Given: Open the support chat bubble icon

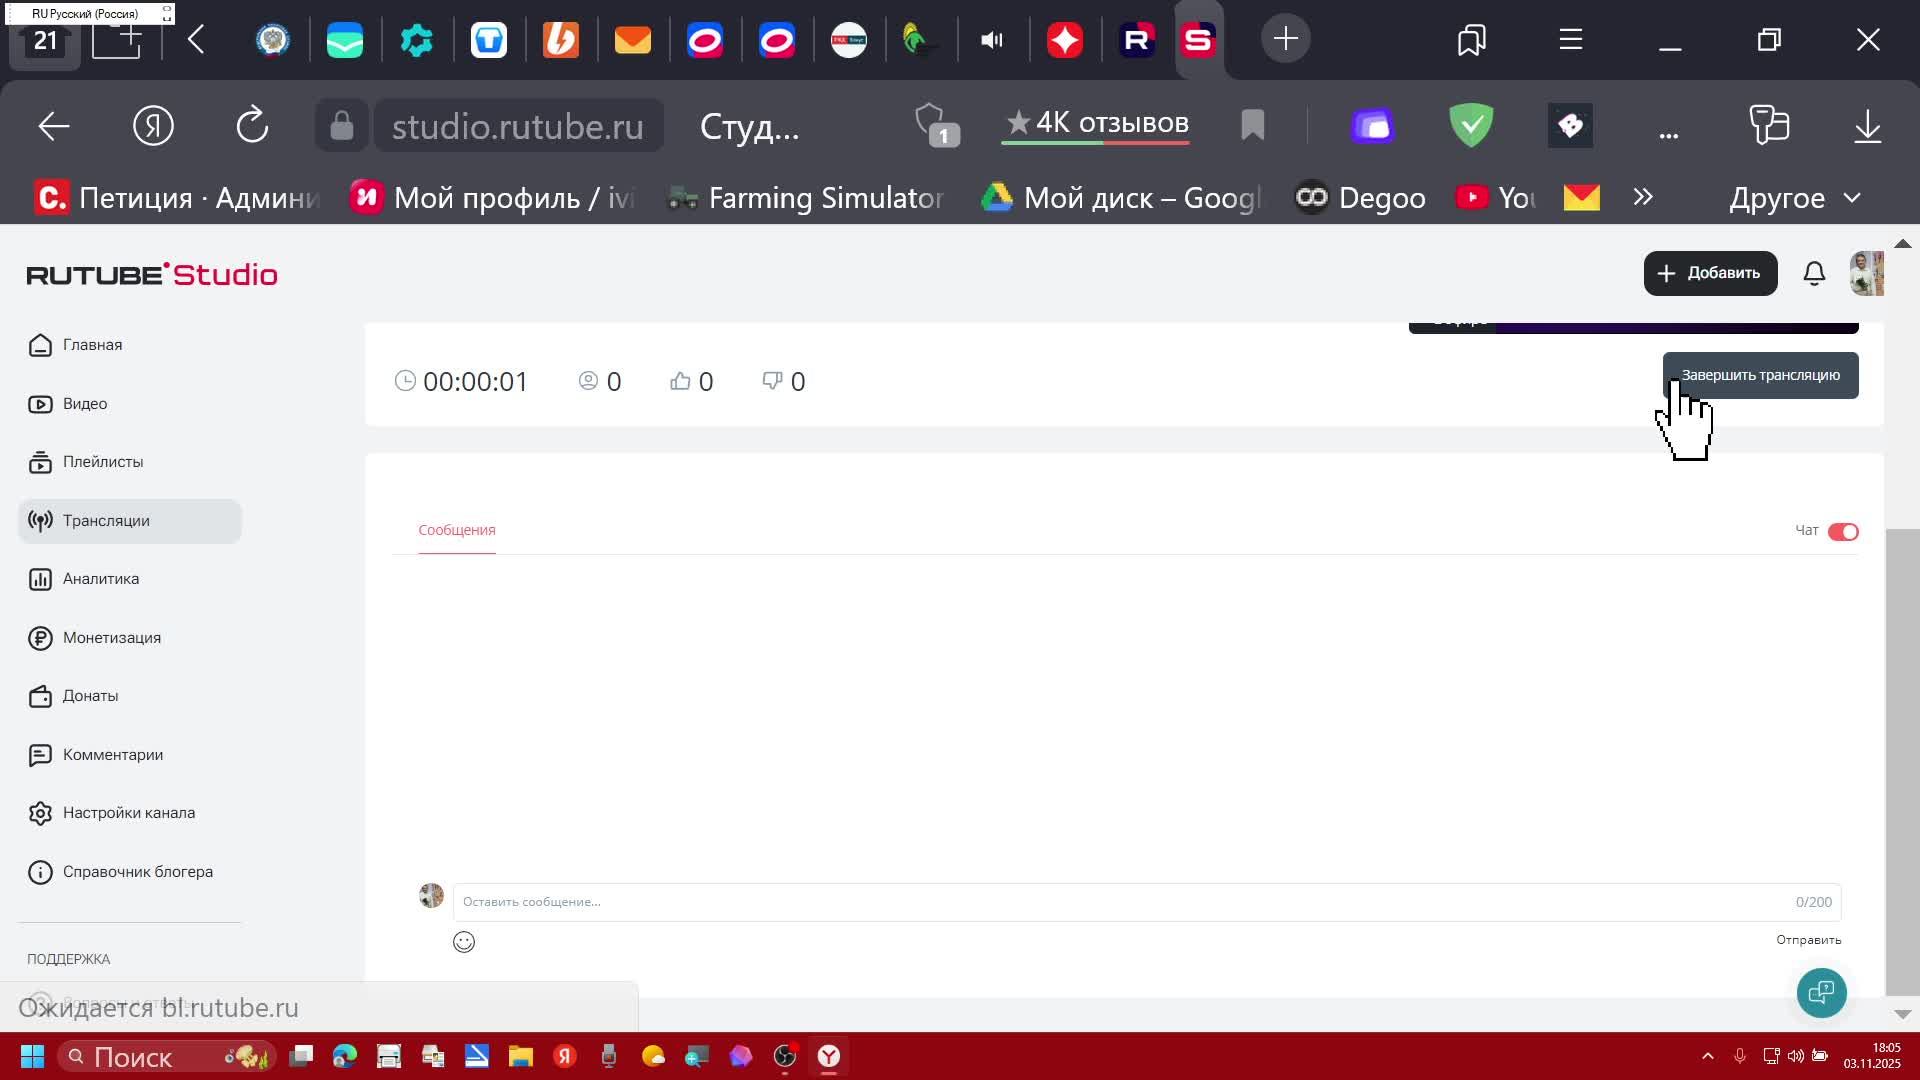Looking at the screenshot, I should tap(1821, 992).
